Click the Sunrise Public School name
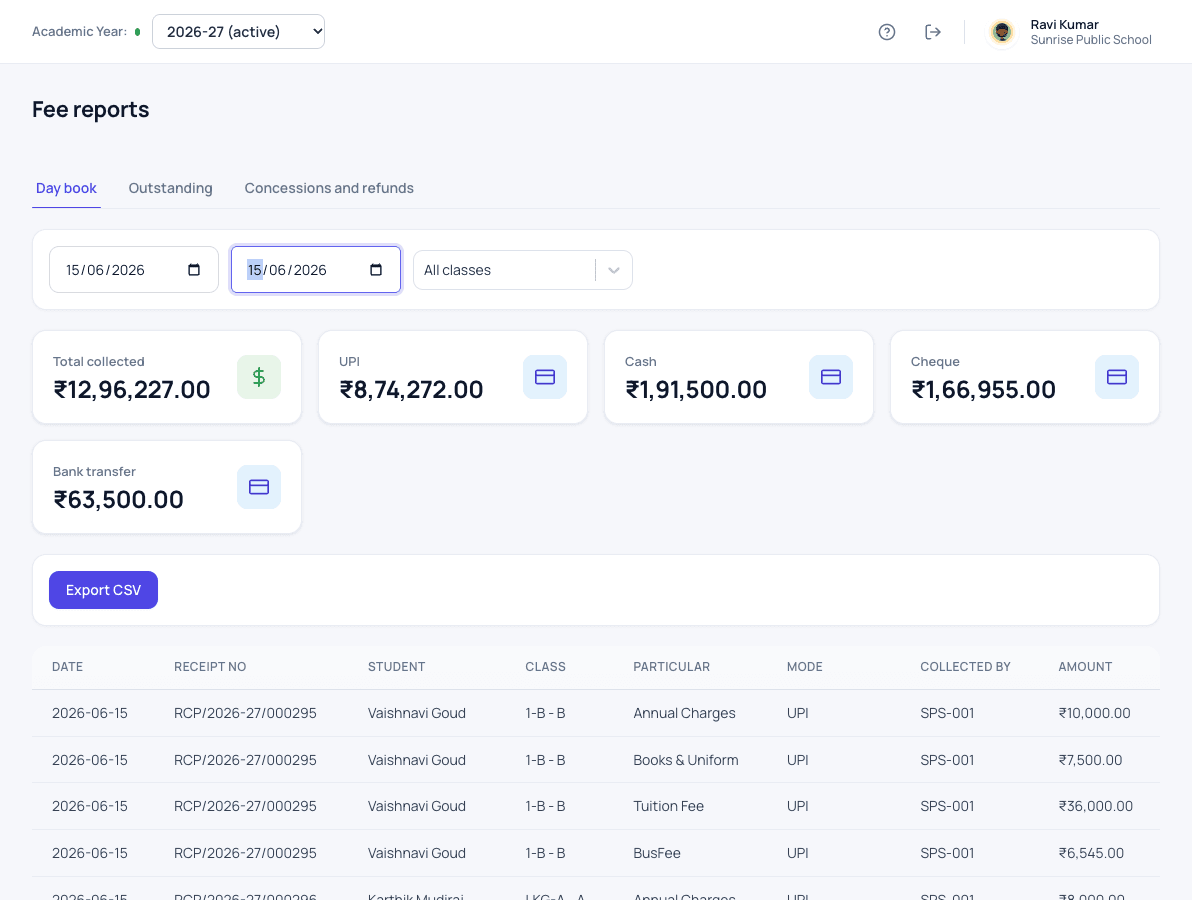1192x900 pixels. pyautogui.click(x=1091, y=40)
